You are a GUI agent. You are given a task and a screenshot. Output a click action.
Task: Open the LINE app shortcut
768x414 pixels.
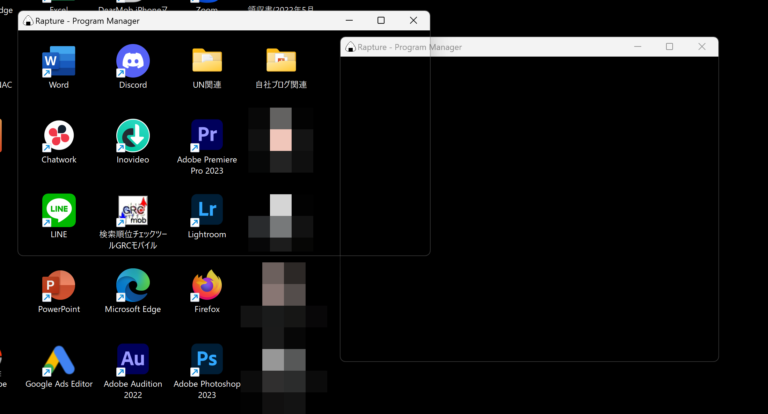pos(59,211)
